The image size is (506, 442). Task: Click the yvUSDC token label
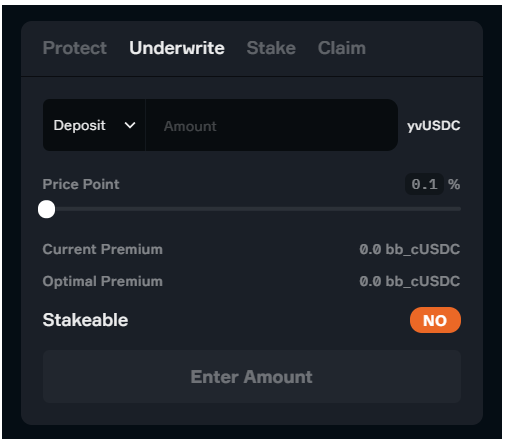433,126
